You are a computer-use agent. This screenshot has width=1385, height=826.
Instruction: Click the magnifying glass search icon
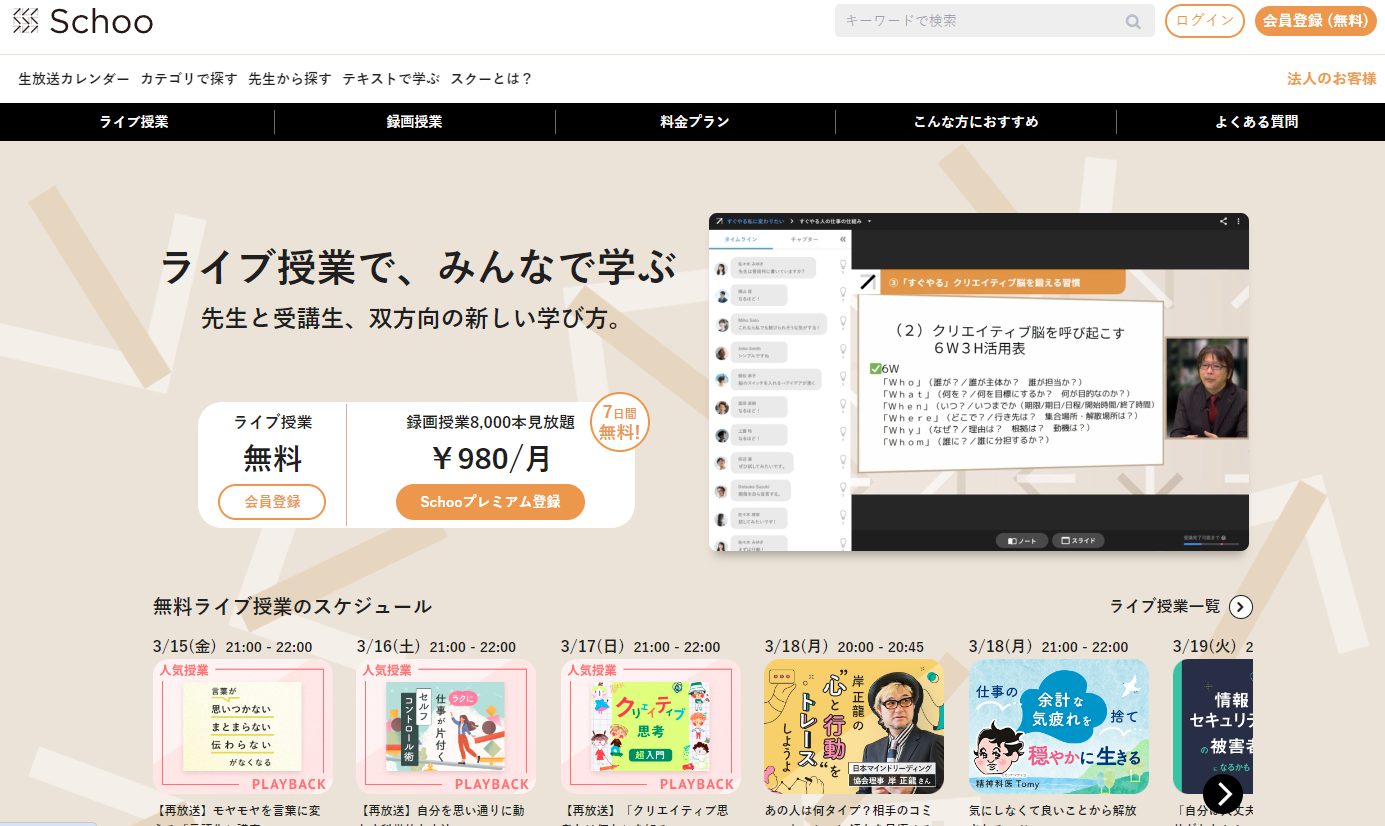(1133, 21)
